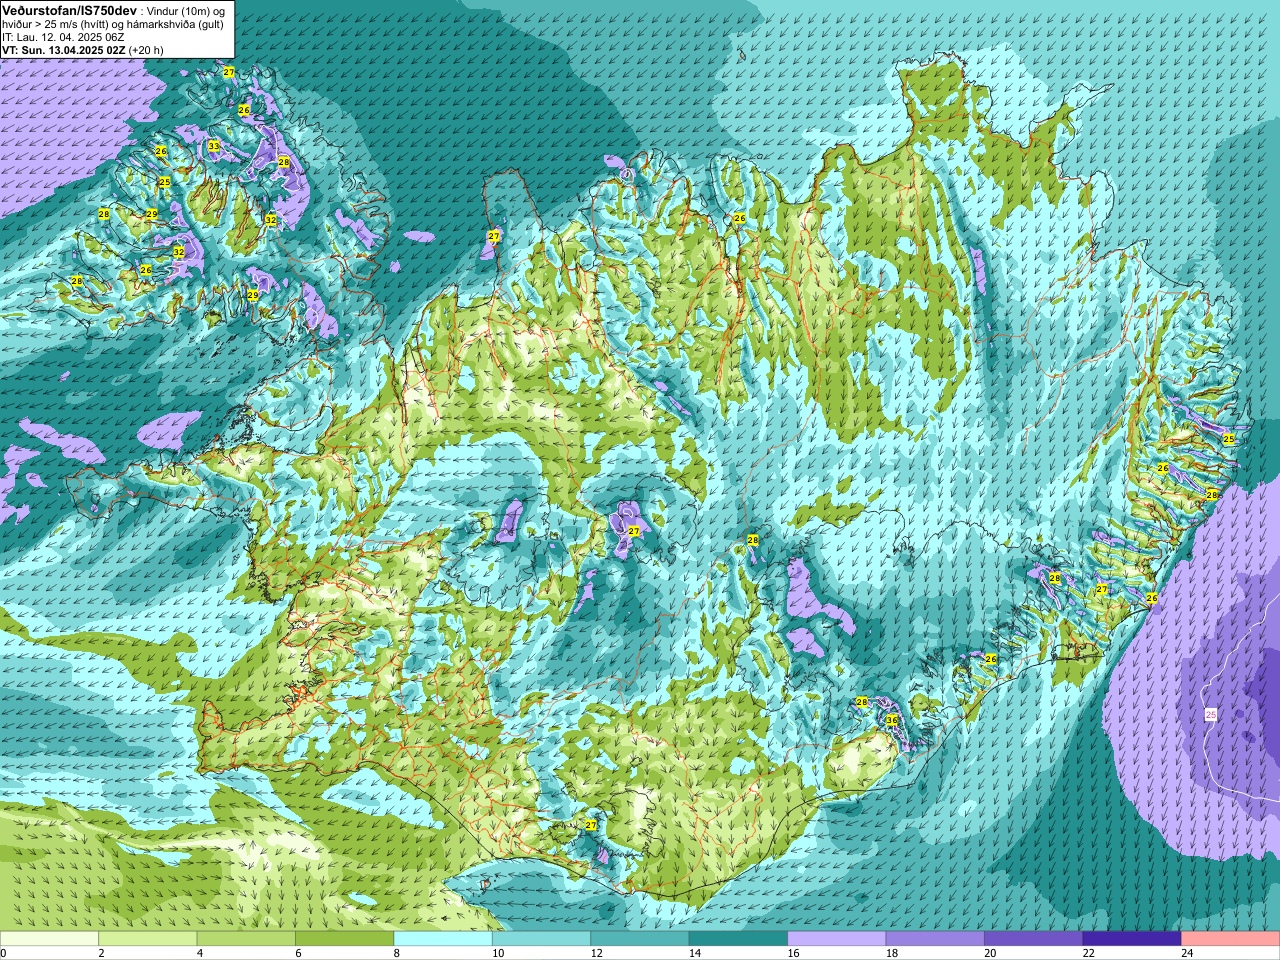Click the yellow '36' gust value label

(891, 720)
